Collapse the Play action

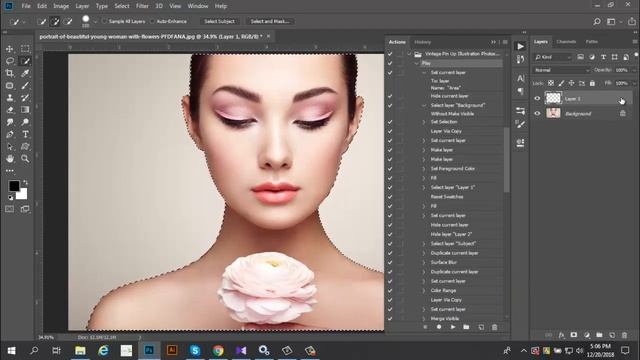click(417, 63)
